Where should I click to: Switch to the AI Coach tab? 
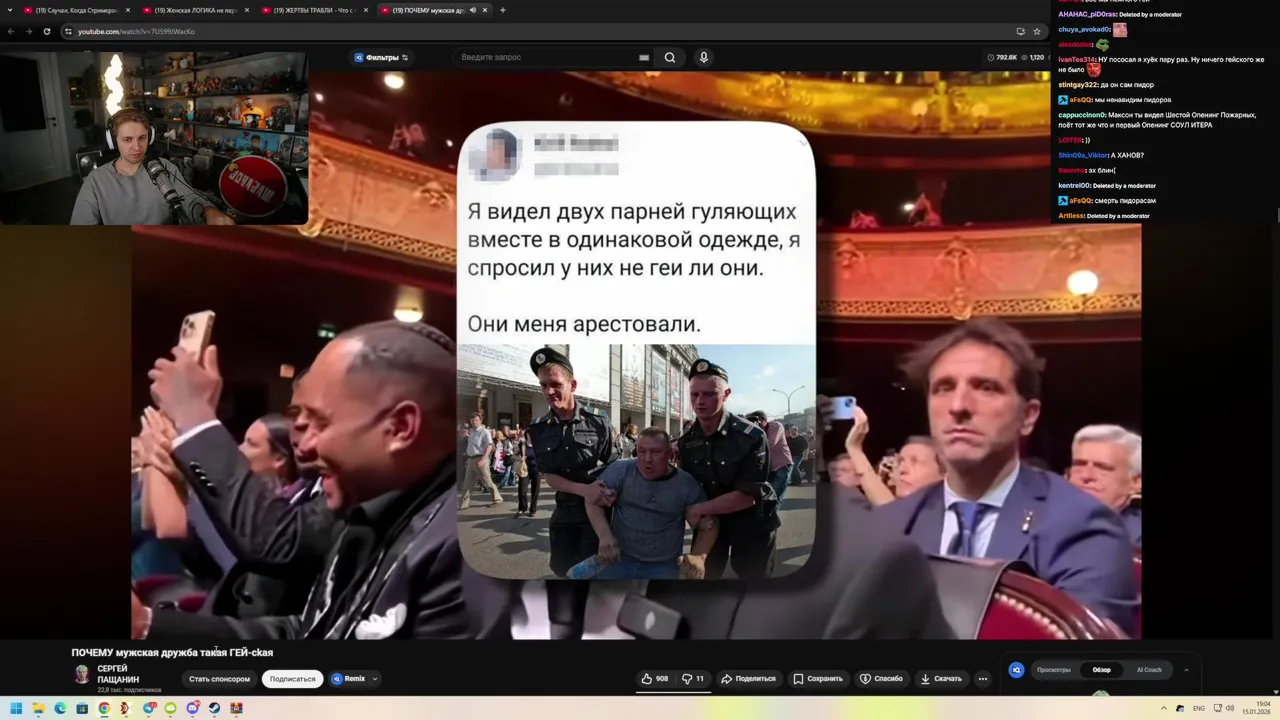(x=1149, y=670)
